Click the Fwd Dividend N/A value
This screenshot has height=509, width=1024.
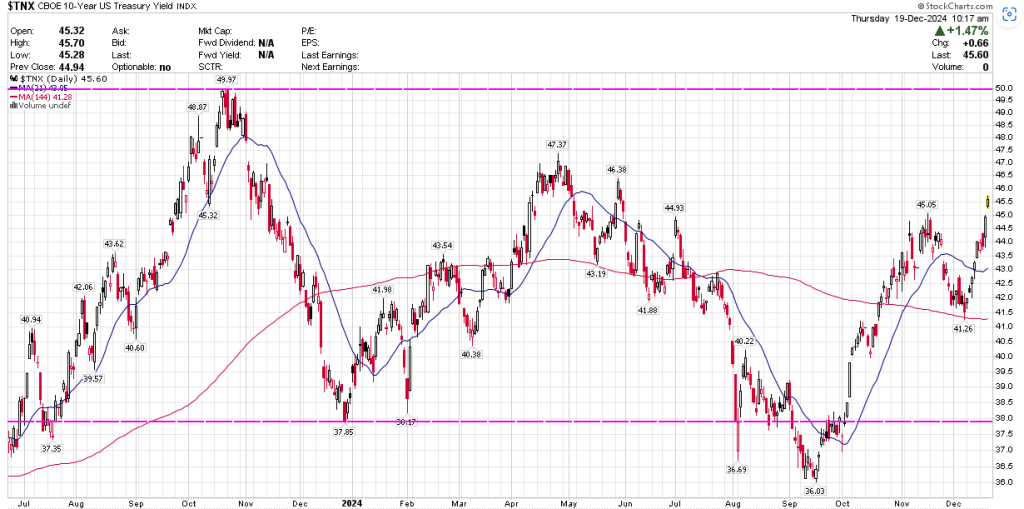point(266,43)
